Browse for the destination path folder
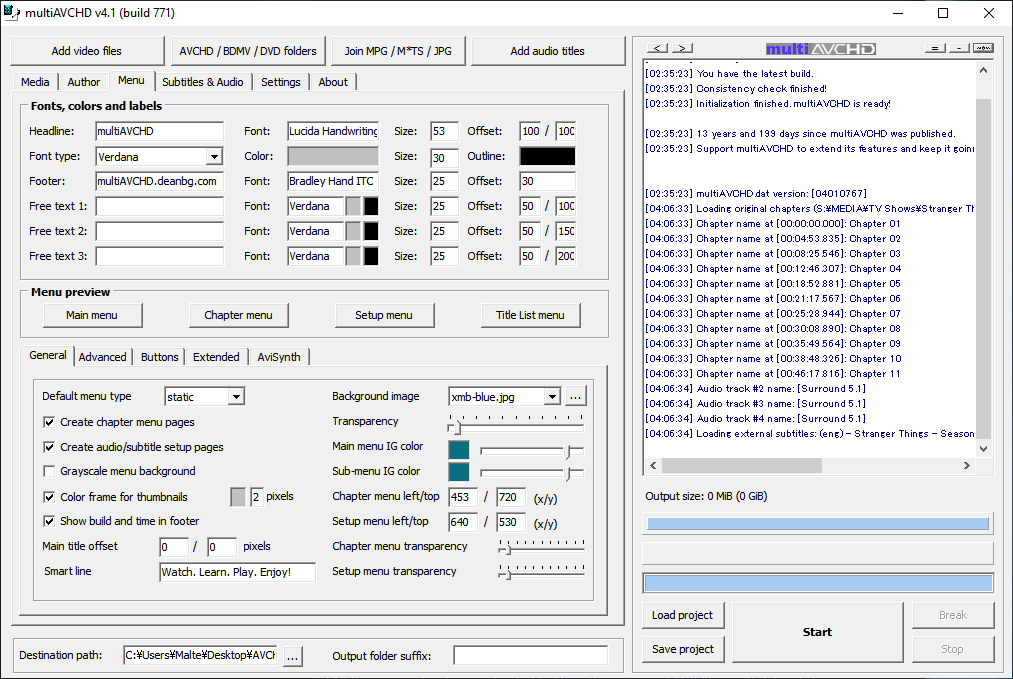This screenshot has height=679, width=1013. pyautogui.click(x=292, y=656)
